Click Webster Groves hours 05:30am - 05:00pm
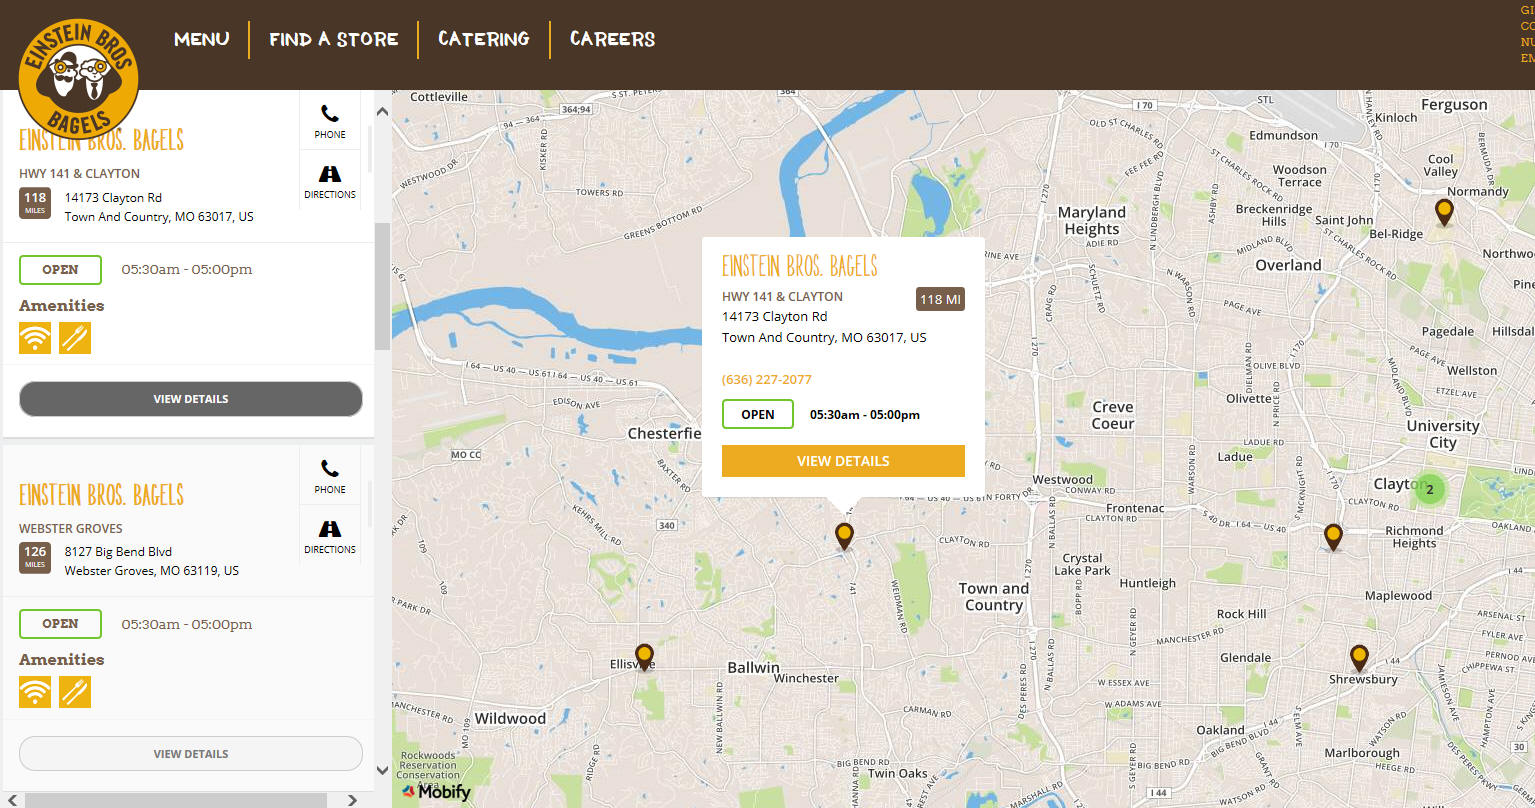 [x=187, y=624]
